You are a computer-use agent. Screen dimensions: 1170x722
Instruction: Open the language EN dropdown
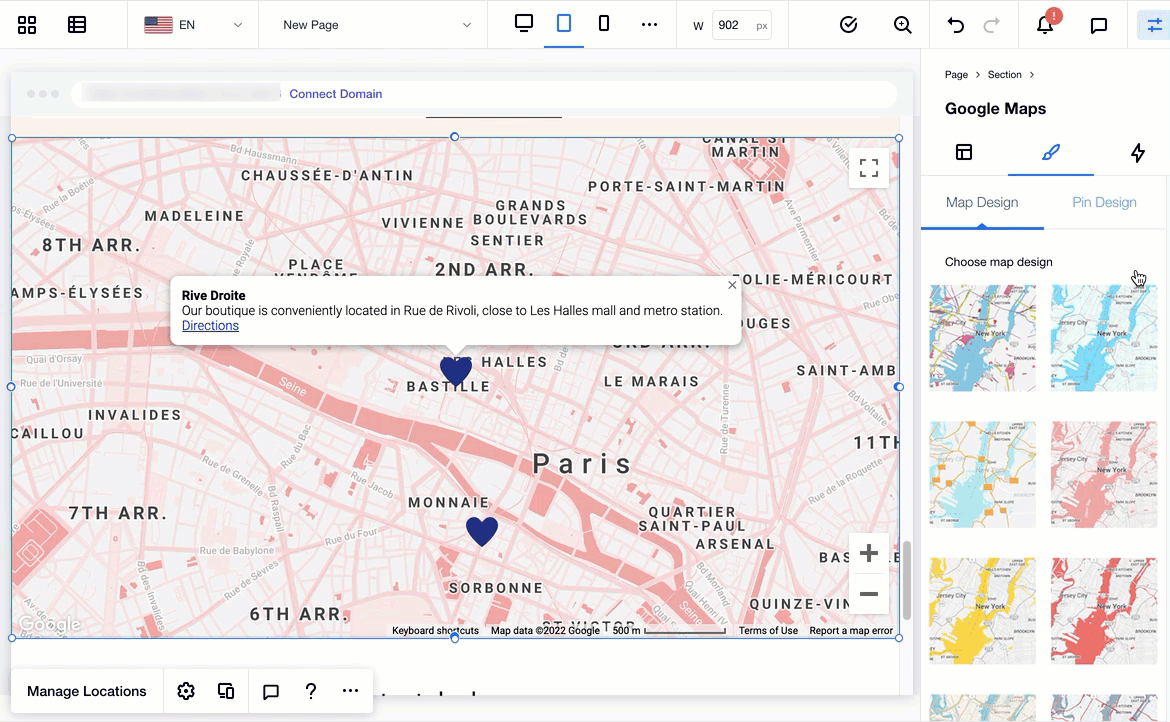pyautogui.click(x=193, y=25)
